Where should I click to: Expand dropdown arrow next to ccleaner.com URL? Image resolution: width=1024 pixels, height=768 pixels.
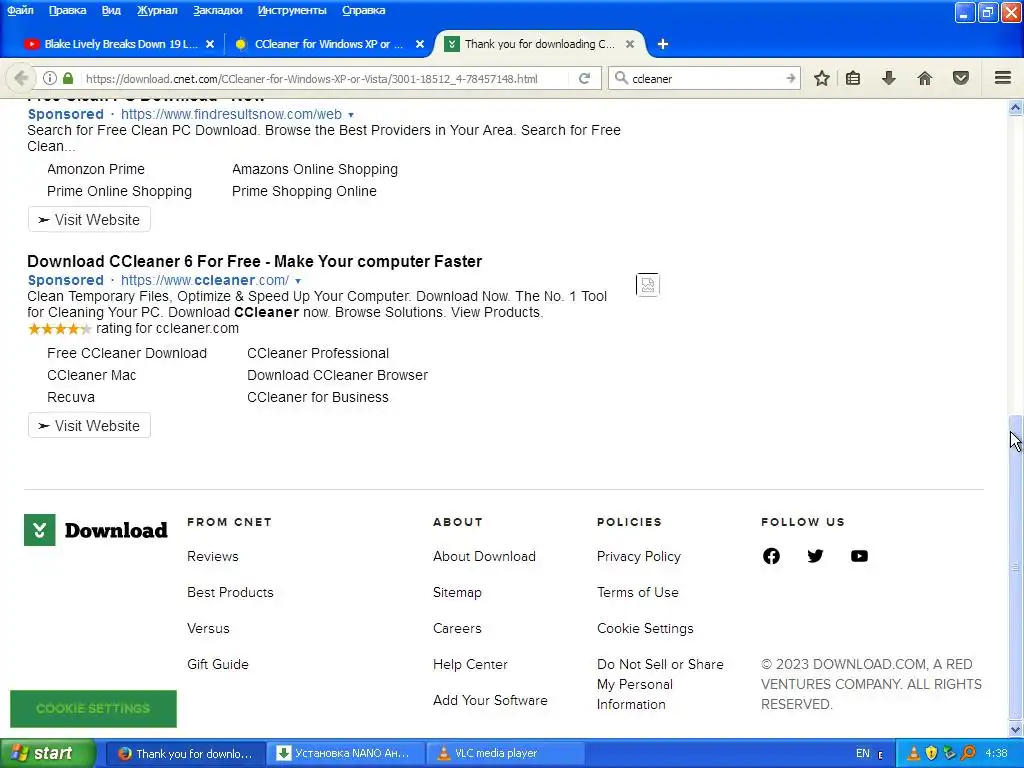pos(298,281)
